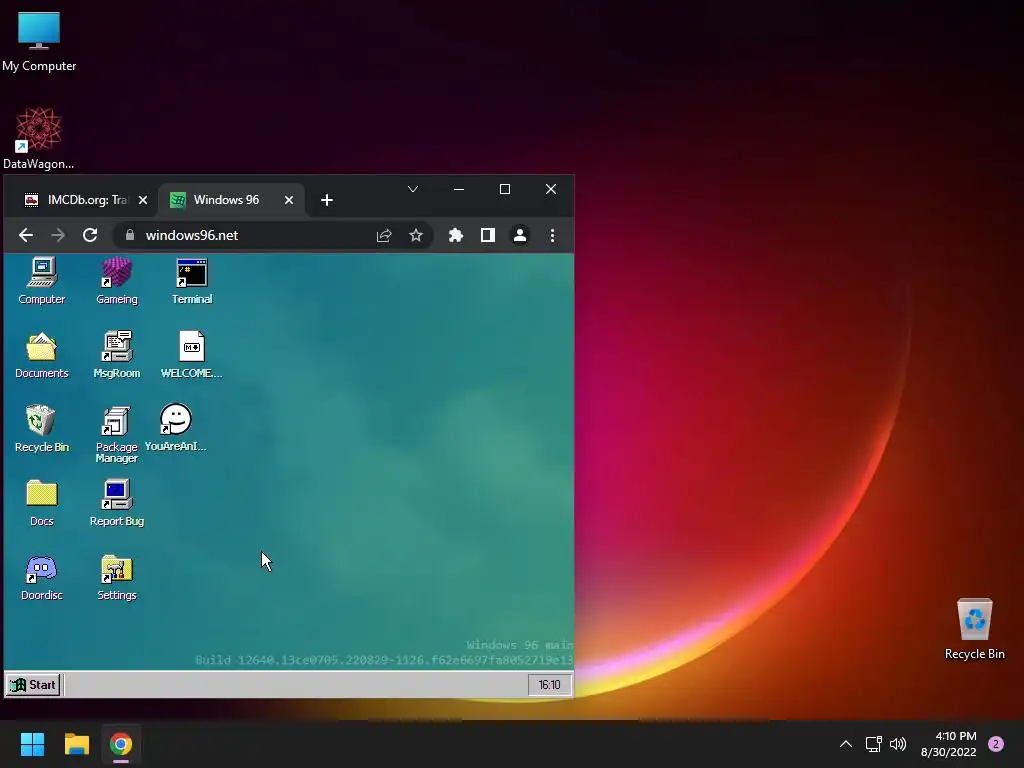1024x768 pixels.
Task: Open the WELCOME markdown file
Action: pyautogui.click(x=192, y=355)
